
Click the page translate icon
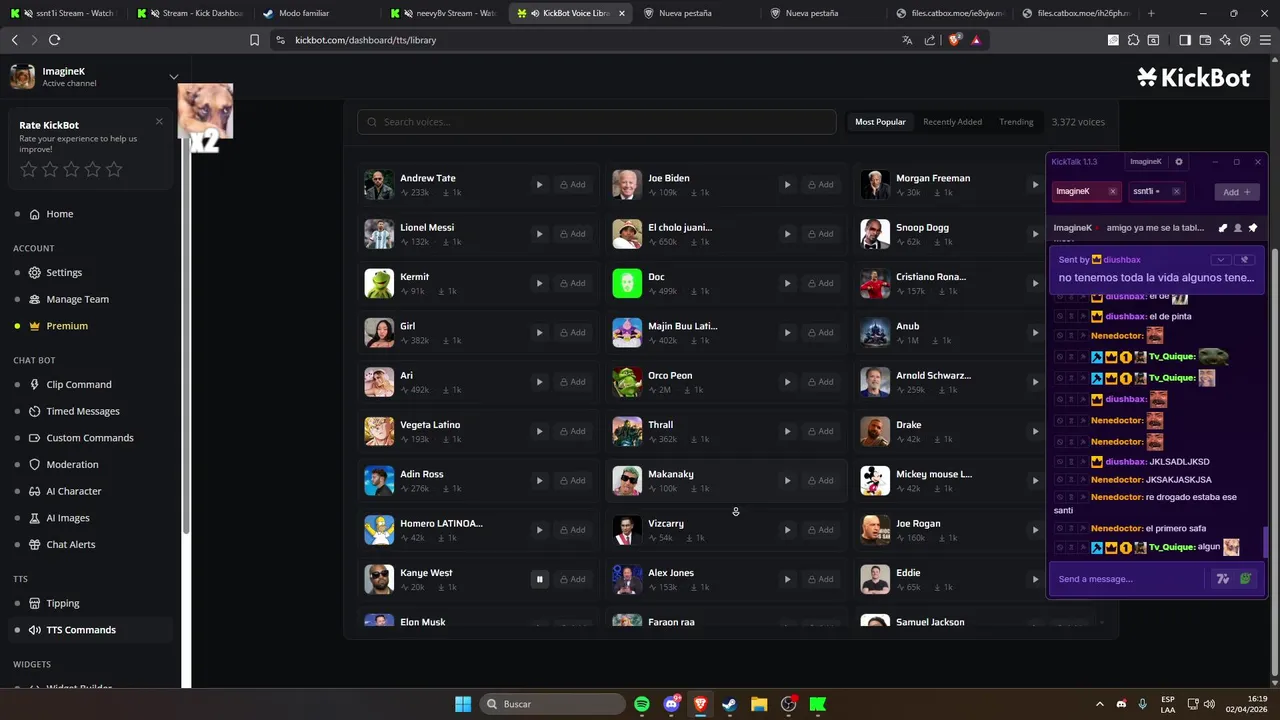[907, 40]
